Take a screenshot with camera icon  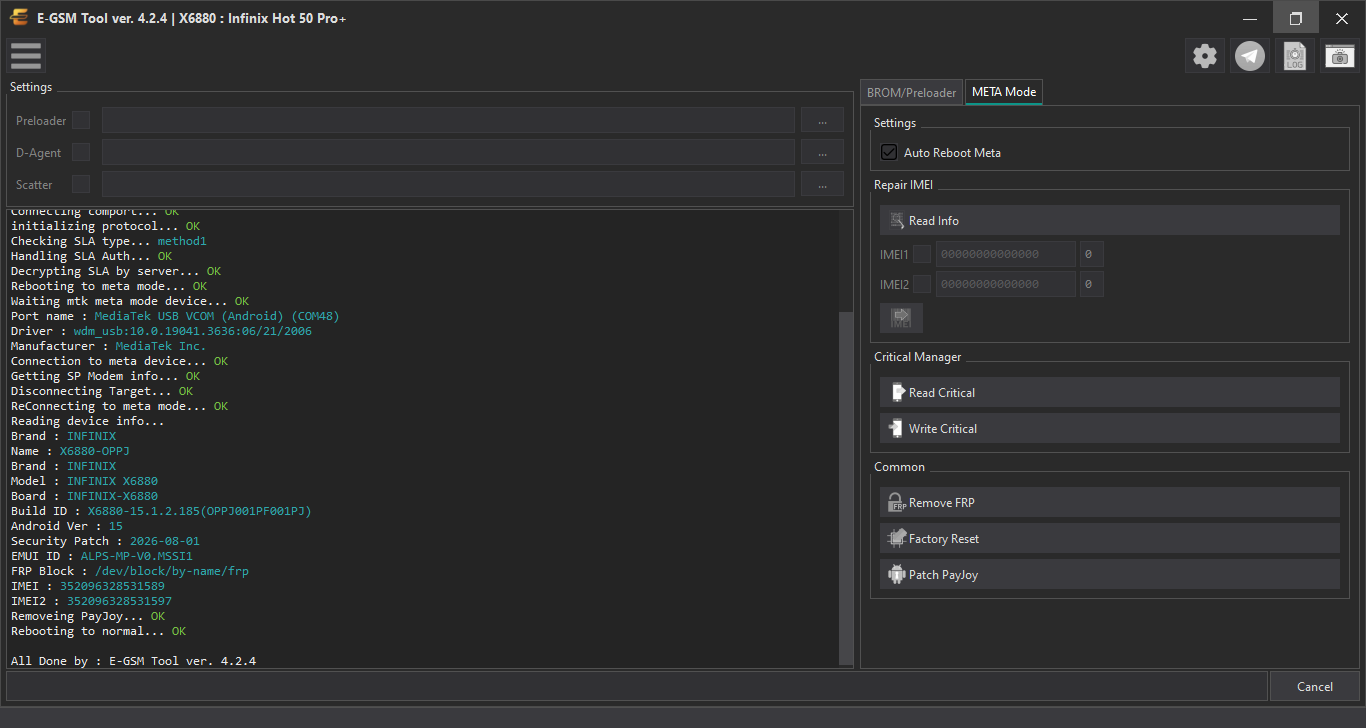[1340, 56]
